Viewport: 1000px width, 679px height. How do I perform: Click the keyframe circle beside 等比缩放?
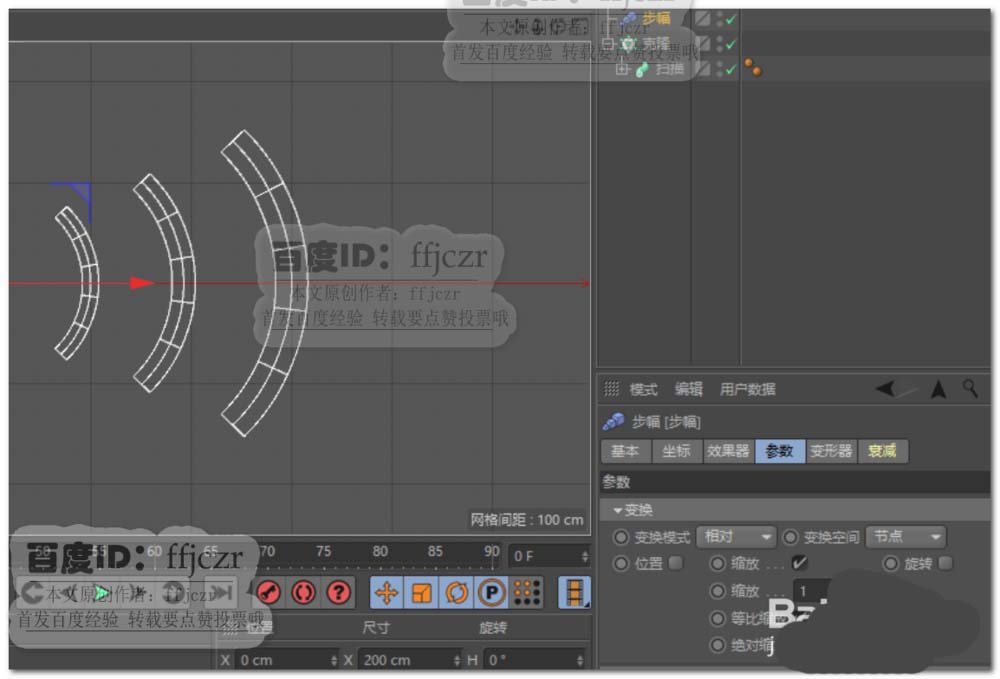click(x=717, y=618)
